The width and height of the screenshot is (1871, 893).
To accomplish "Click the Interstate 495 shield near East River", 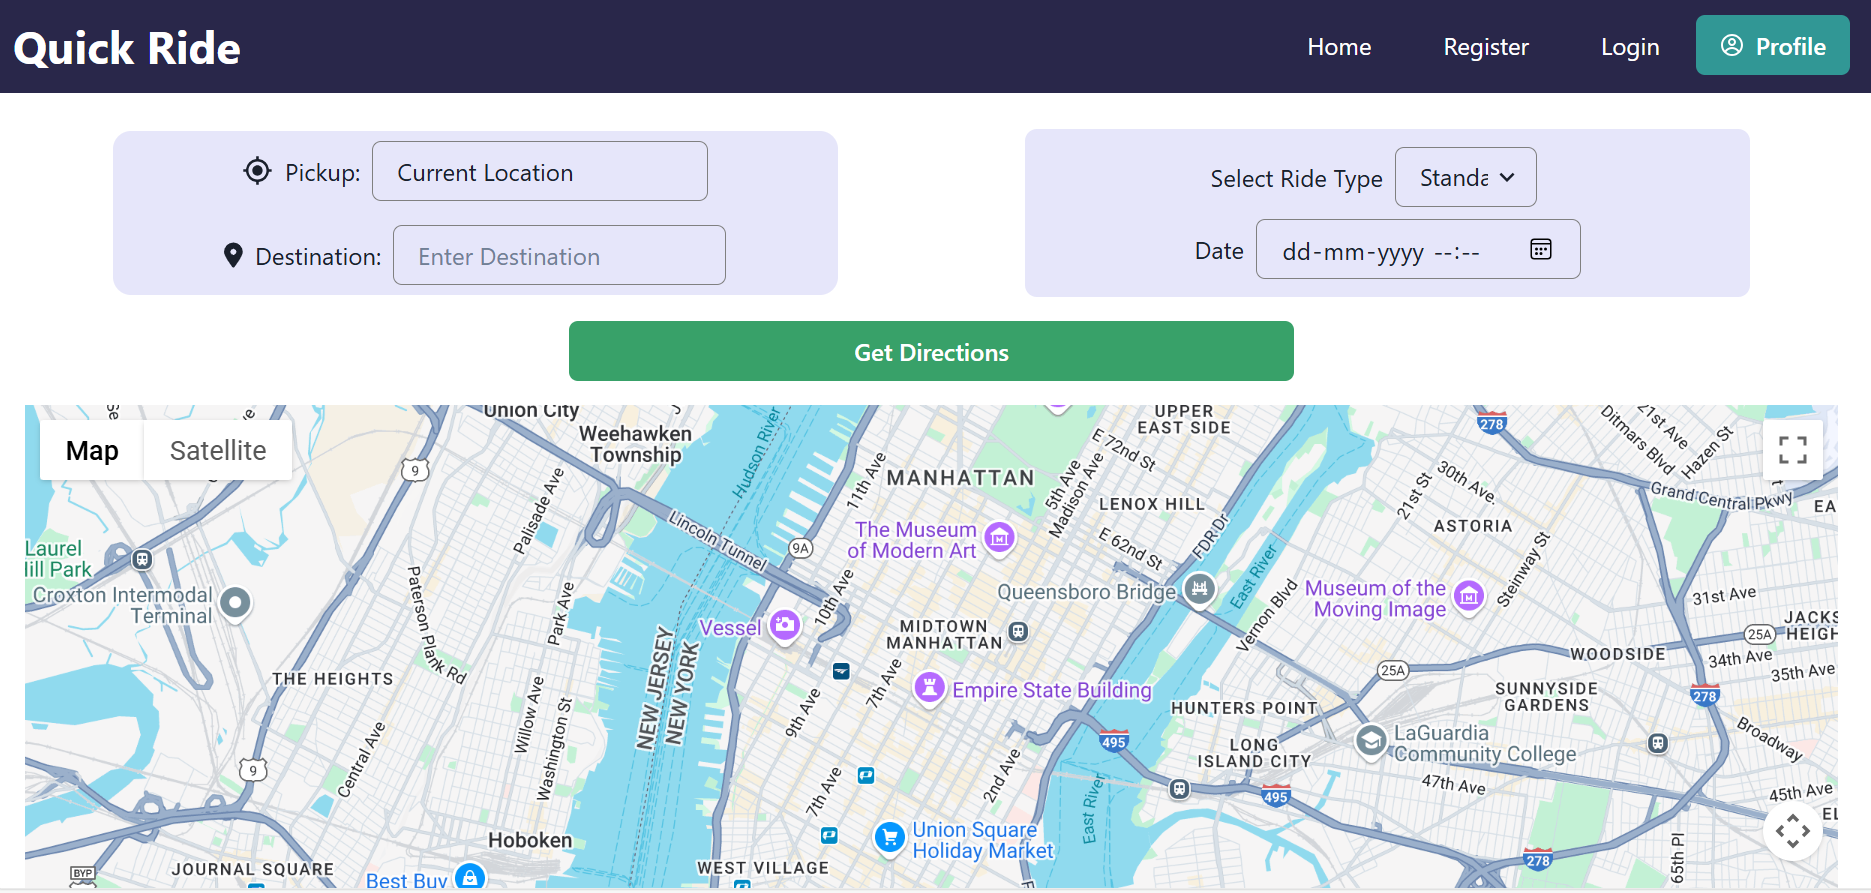I will tap(1114, 741).
